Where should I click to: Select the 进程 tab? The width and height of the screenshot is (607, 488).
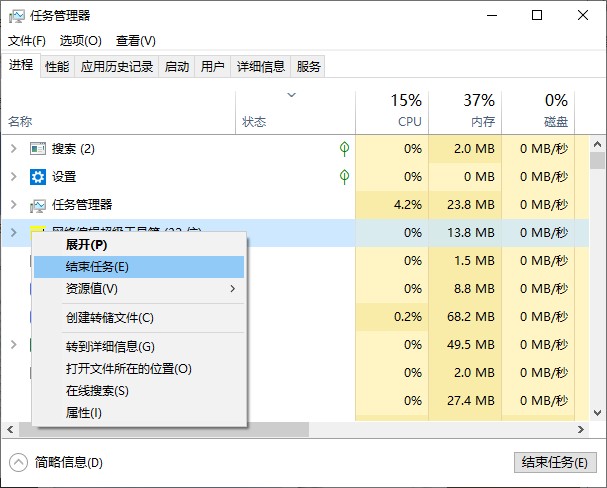point(21,65)
